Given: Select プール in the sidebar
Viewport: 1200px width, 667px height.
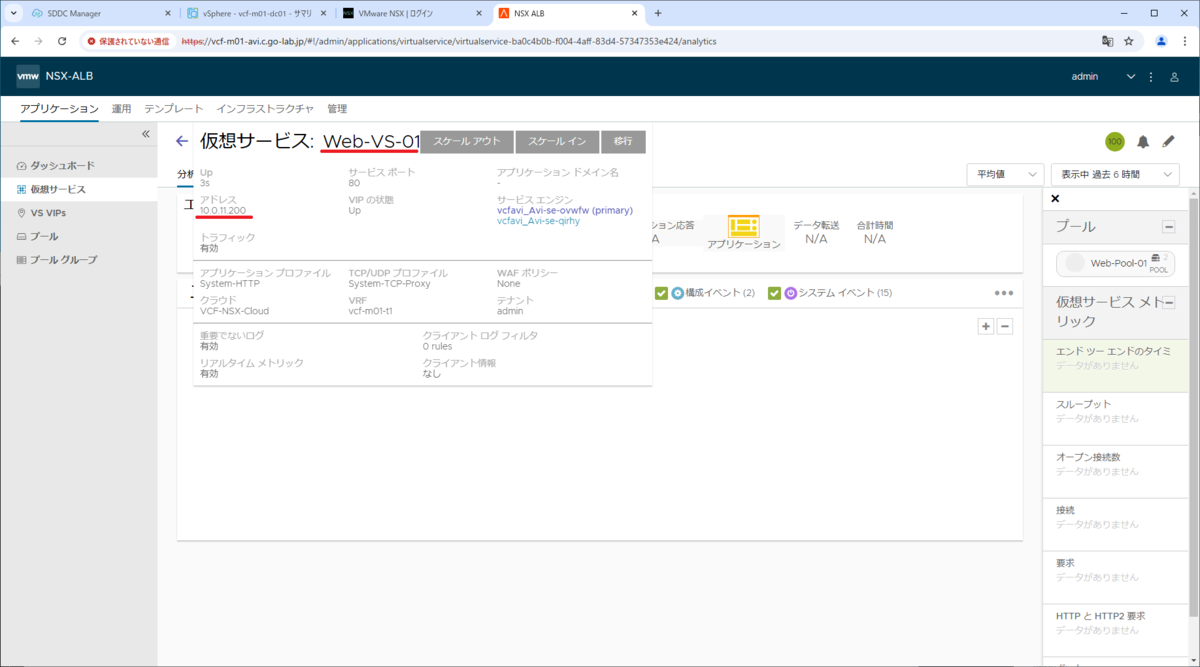Looking at the screenshot, I should click(x=78, y=236).
